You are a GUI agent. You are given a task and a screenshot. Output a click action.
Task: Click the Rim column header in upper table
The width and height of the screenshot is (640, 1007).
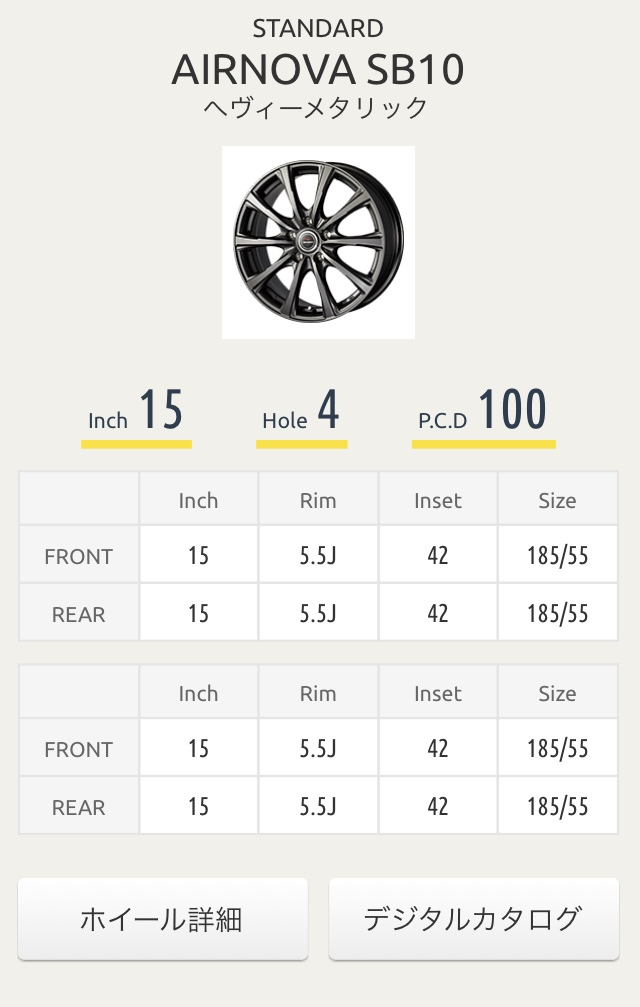pyautogui.click(x=318, y=501)
